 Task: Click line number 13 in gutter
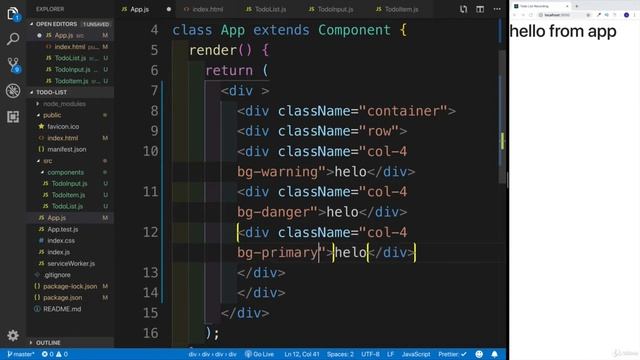(x=150, y=272)
